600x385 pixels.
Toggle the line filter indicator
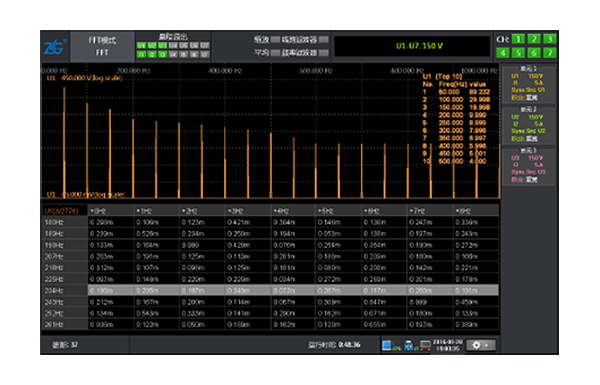(324, 39)
